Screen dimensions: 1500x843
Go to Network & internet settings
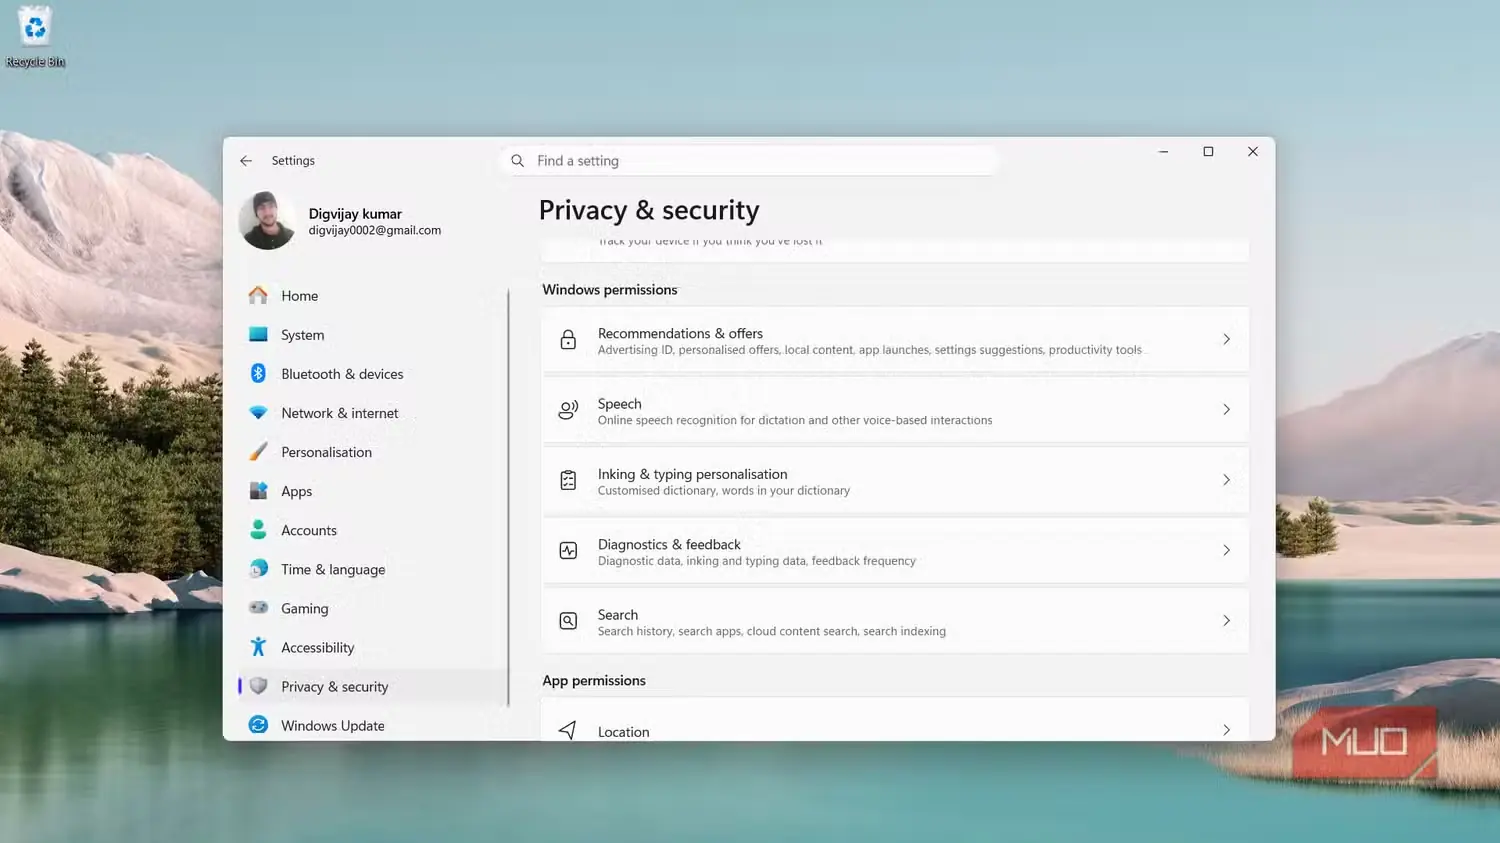(x=372, y=413)
